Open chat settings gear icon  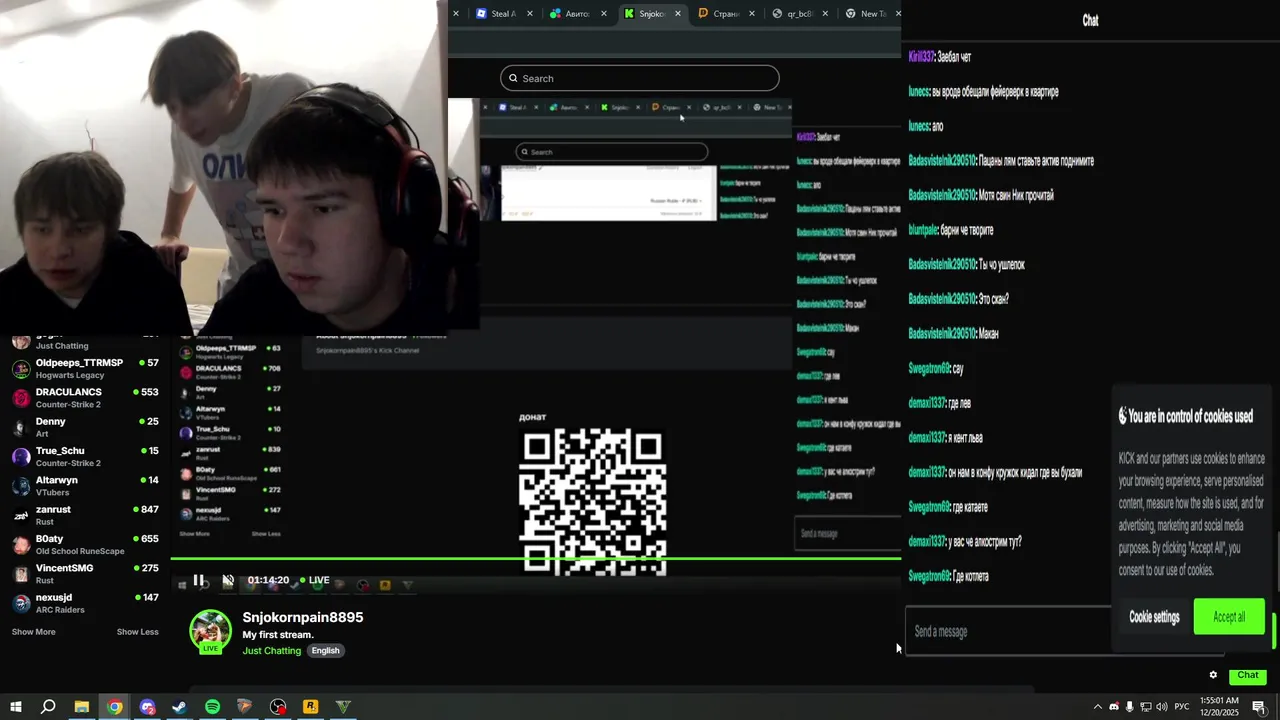coord(1213,675)
